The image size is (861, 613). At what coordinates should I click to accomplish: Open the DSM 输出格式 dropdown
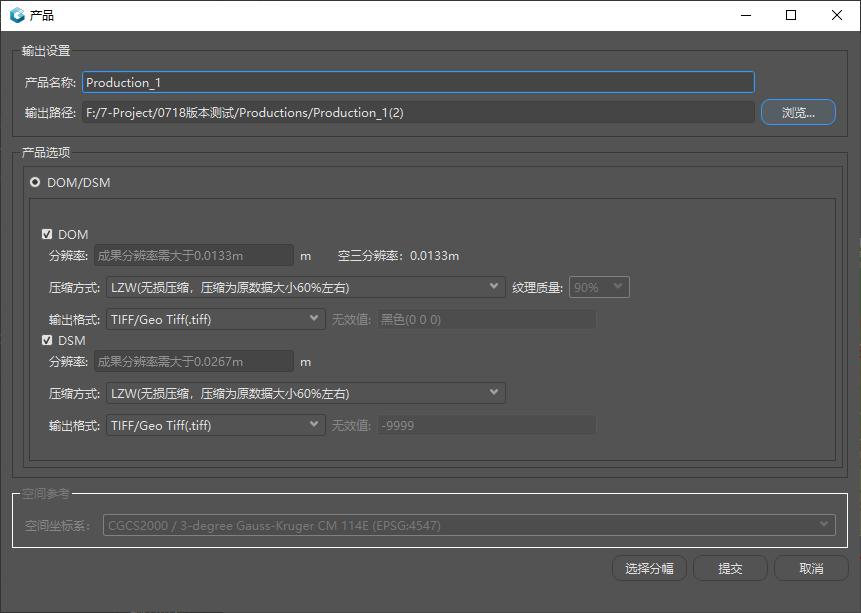pos(215,425)
